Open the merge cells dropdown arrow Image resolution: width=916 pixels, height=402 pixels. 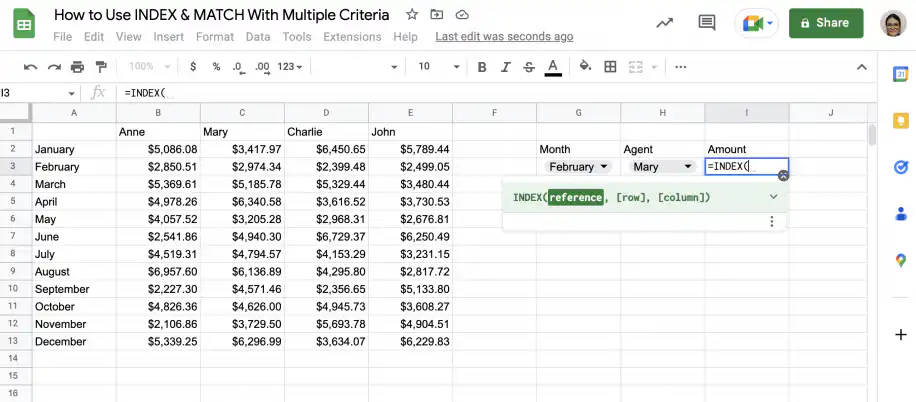click(654, 67)
